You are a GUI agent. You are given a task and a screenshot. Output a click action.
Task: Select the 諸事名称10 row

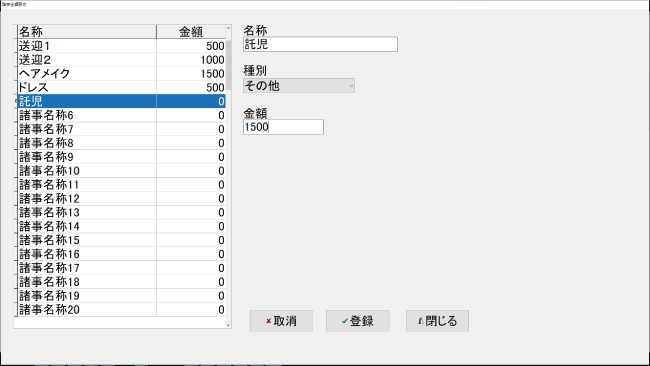tap(121, 171)
